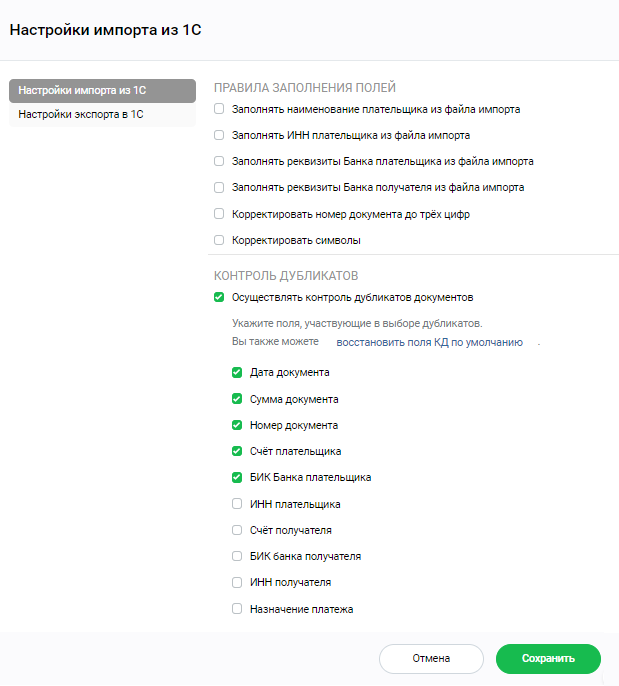The image size is (619, 686).
Task: Uncheck 'Сумма документа' duplicate field
Action: click(x=237, y=399)
